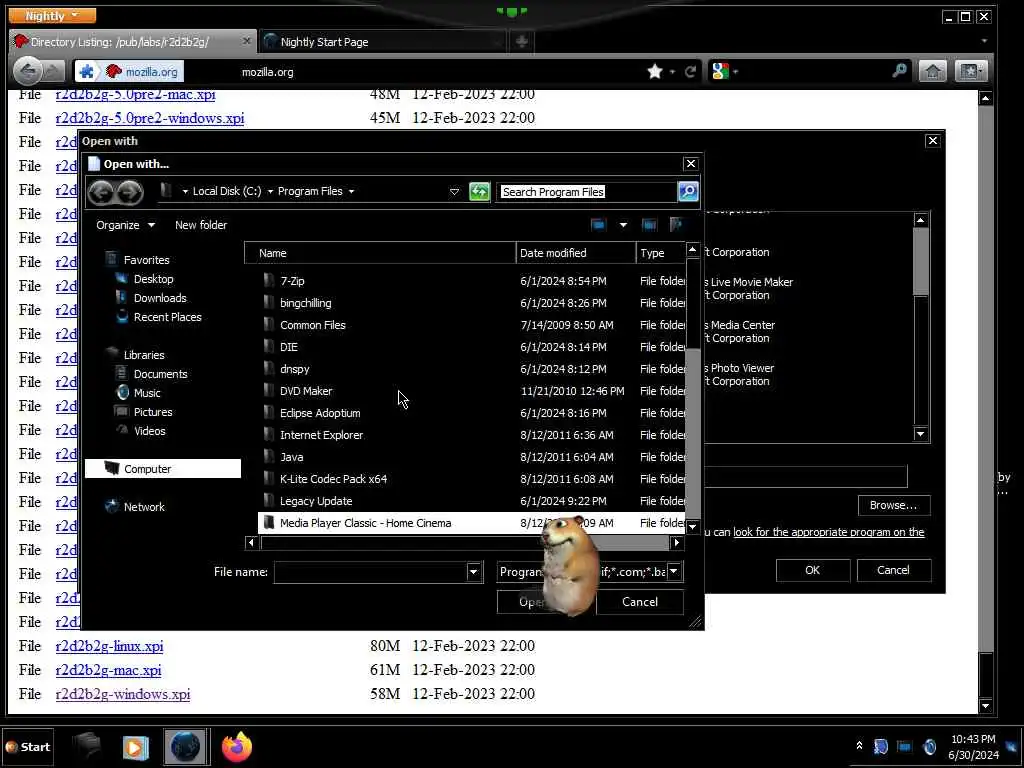Click the bookmark star in the URL bar
1024x768 pixels.
[655, 71]
